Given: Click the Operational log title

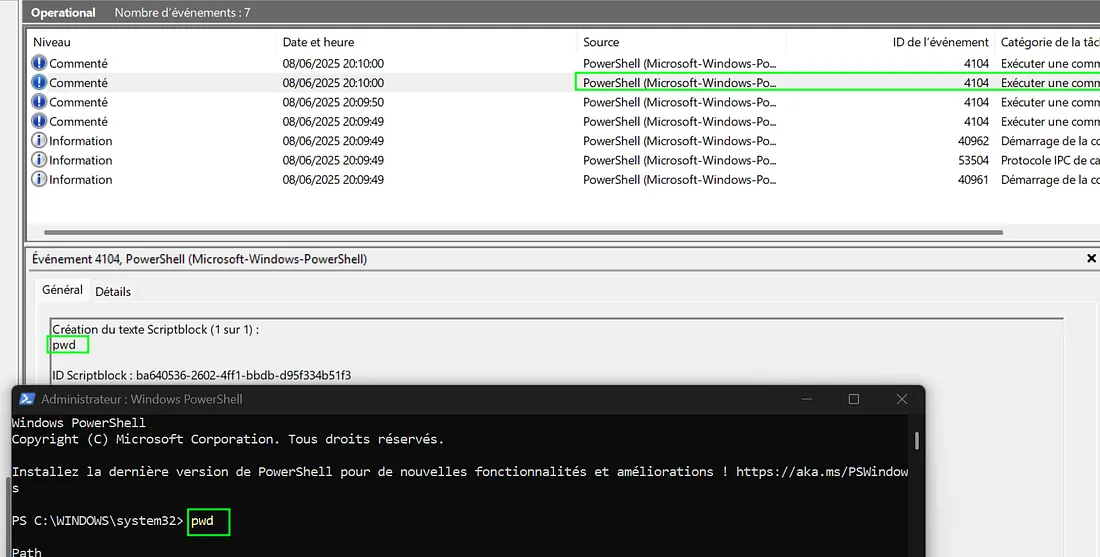Looking at the screenshot, I should click(63, 13).
